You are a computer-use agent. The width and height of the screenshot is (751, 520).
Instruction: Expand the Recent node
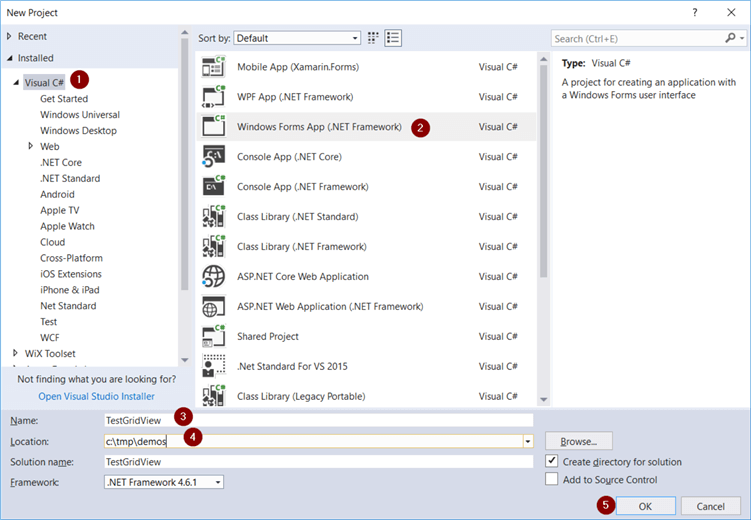[9, 36]
